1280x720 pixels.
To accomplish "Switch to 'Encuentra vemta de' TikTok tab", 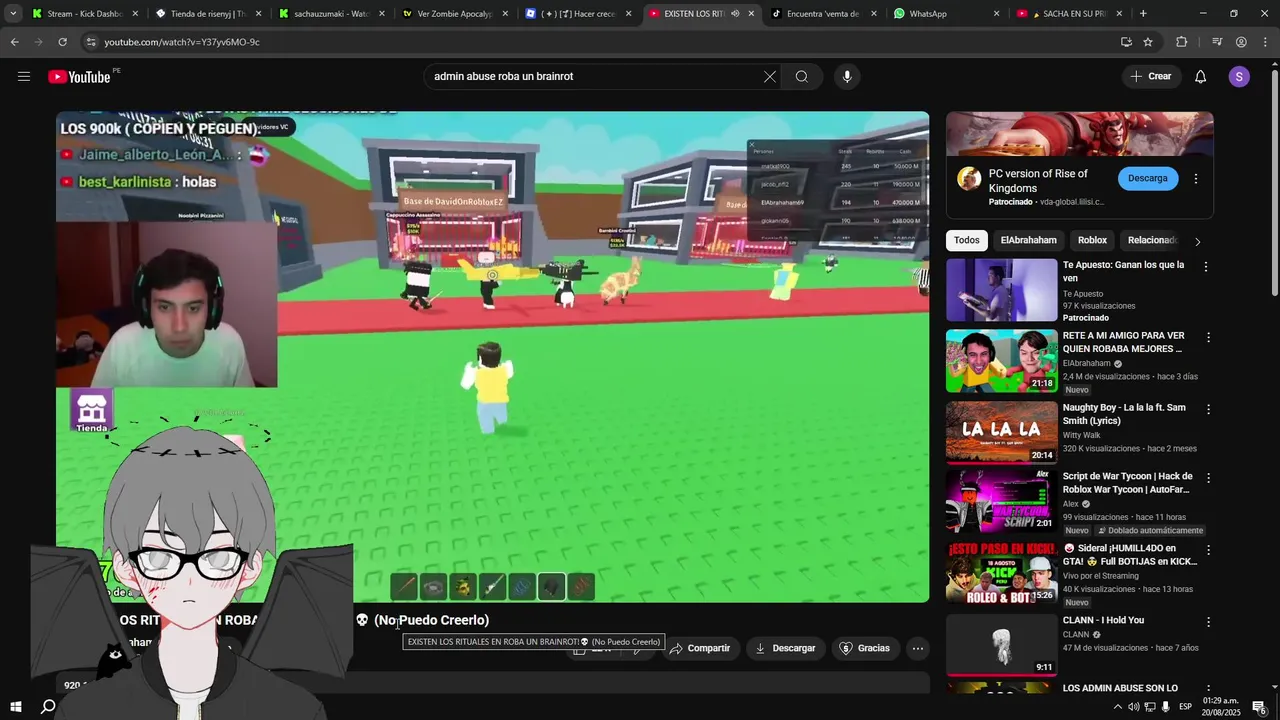I will coord(822,14).
